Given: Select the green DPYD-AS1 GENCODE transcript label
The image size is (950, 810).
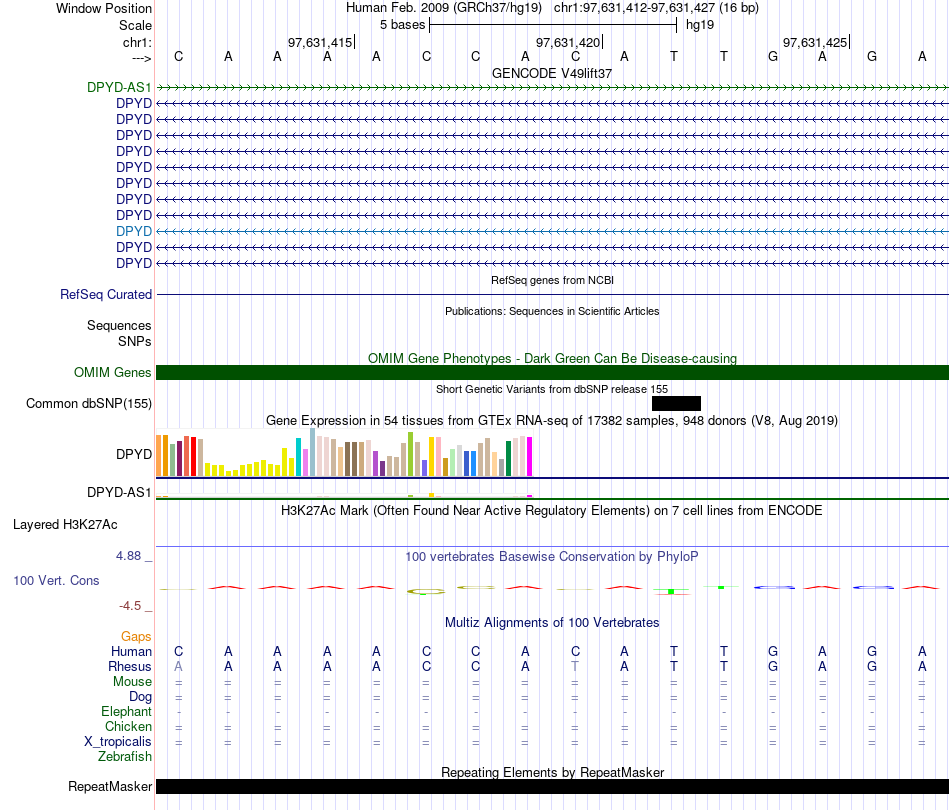Looking at the screenshot, I should tap(119, 87).
